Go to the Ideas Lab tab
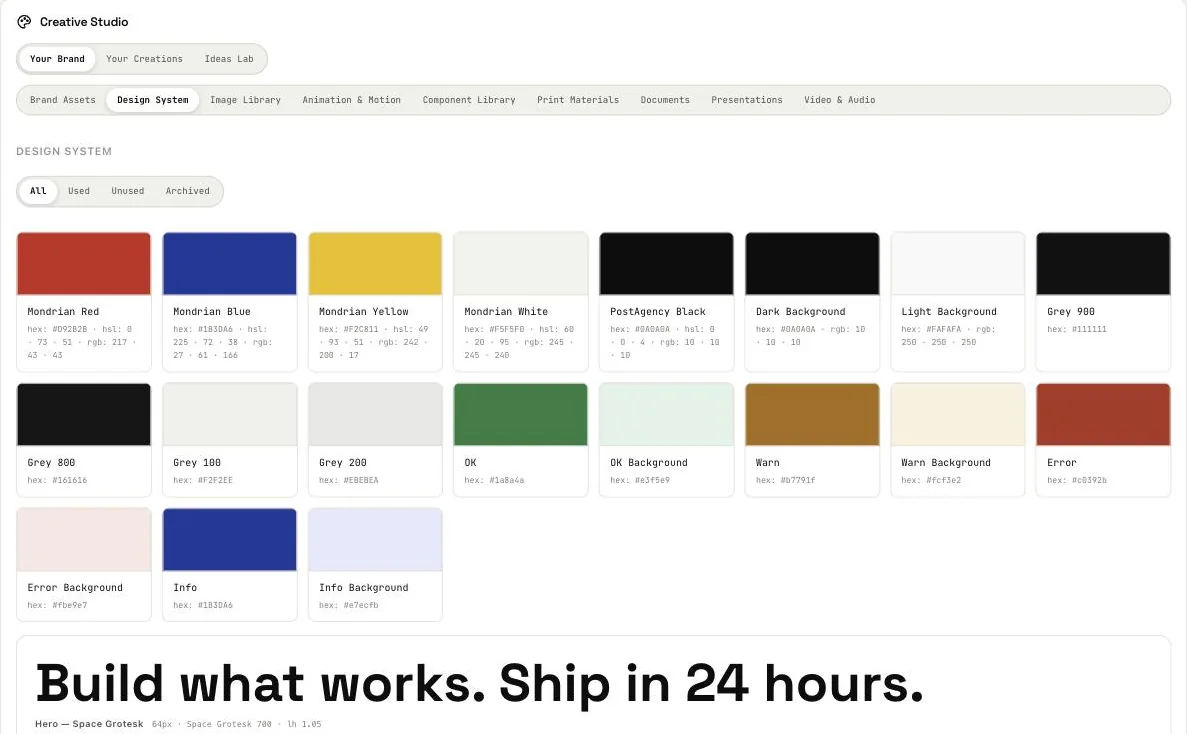The height and width of the screenshot is (734, 1187). (229, 59)
